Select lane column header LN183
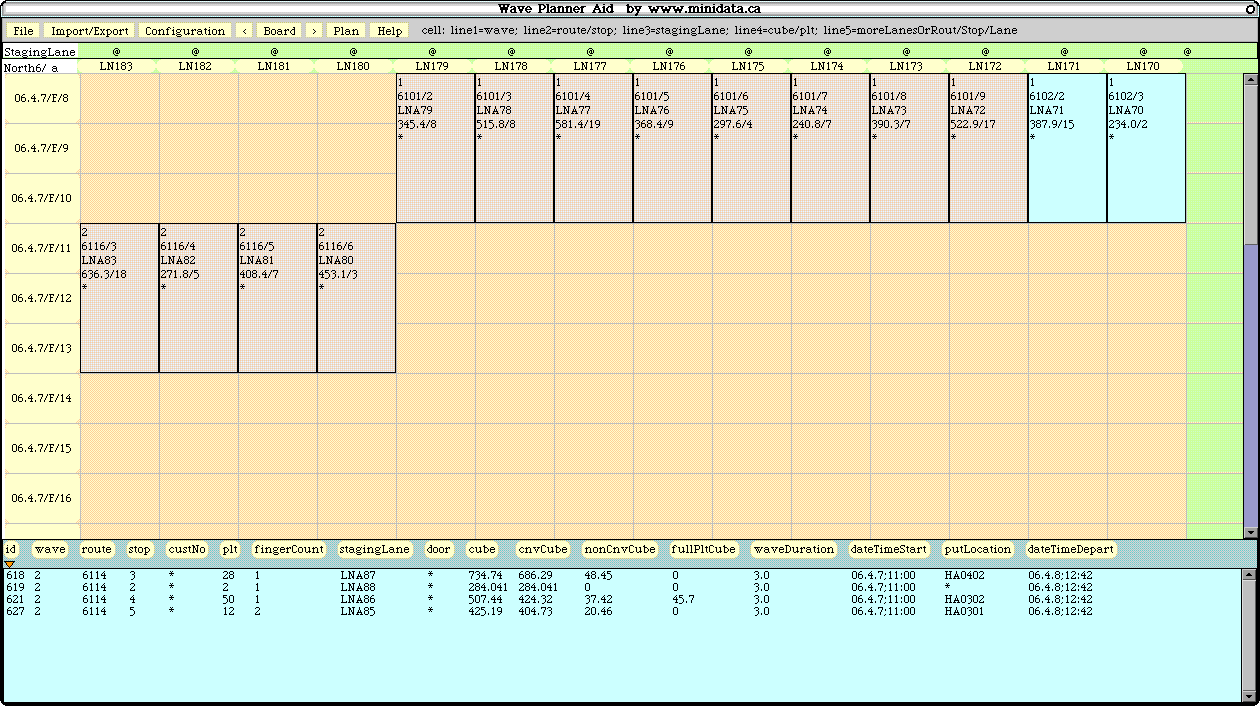This screenshot has width=1260, height=706. pyautogui.click(x=116, y=66)
